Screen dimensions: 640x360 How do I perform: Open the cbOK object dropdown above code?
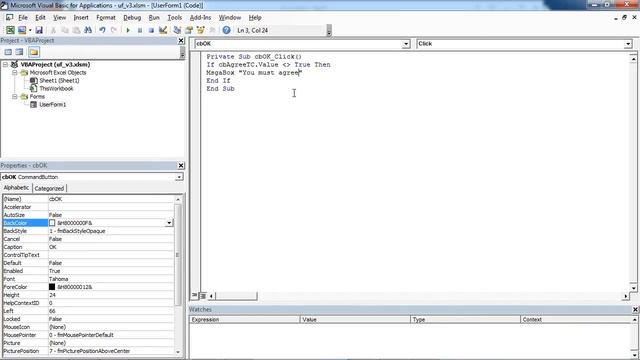pyautogui.click(x=406, y=44)
